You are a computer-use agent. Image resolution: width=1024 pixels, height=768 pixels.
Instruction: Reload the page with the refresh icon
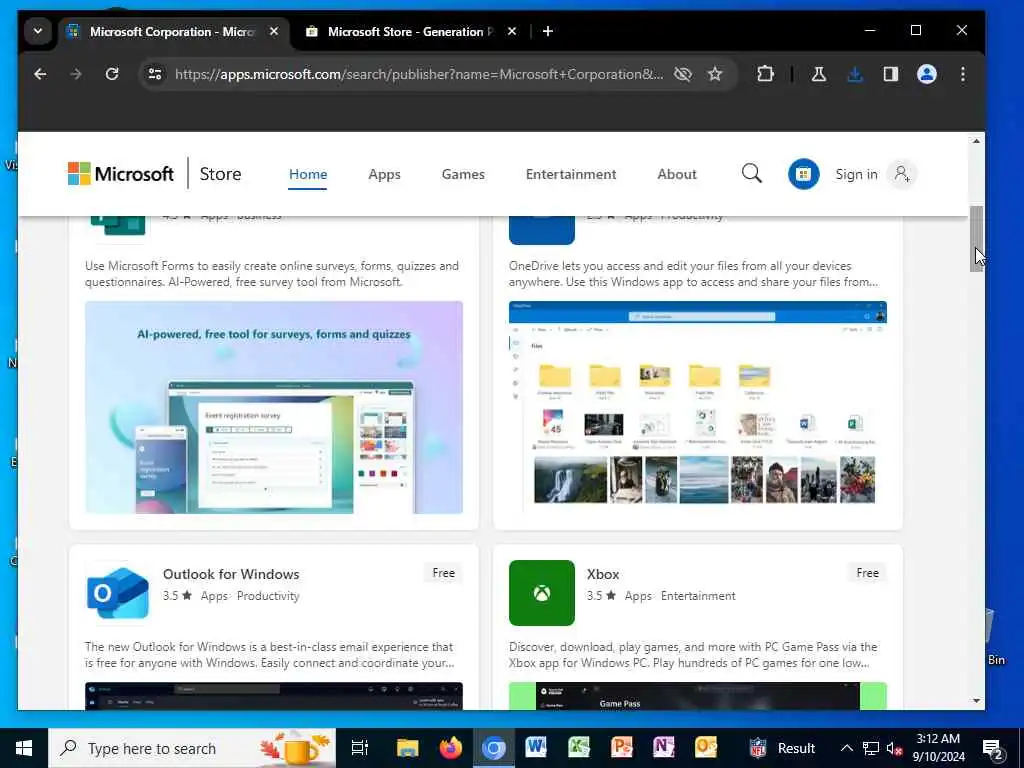click(112, 74)
